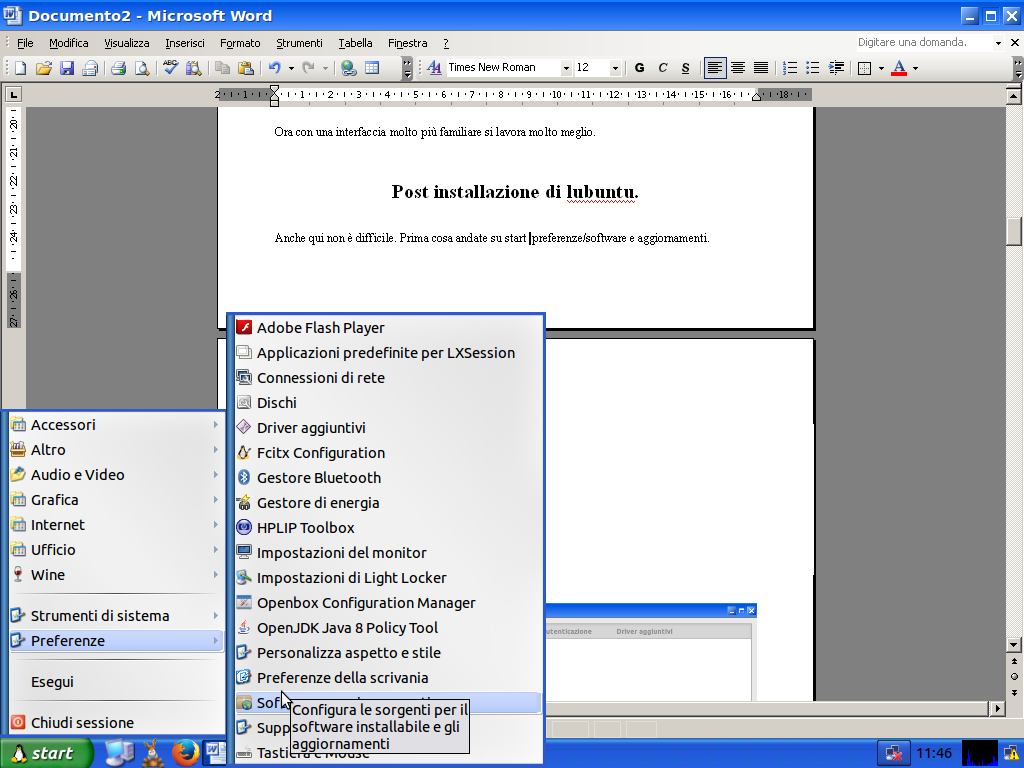The width and height of the screenshot is (1024, 768).
Task: Click the start button
Action: [46, 753]
